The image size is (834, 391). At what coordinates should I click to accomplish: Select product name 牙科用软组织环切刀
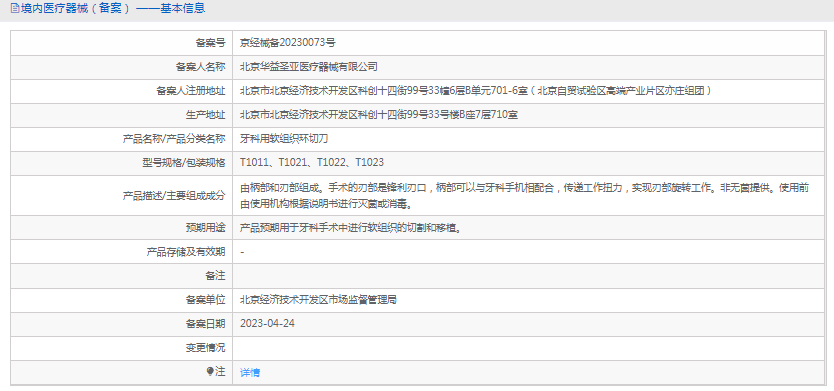pyautogui.click(x=284, y=139)
